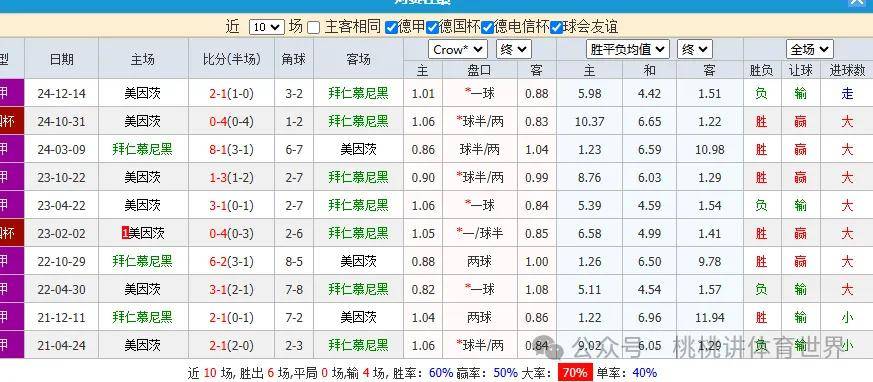This screenshot has width=873, height=382.
Task: Click handicap *一球 in 24-12-14 row
Action: pyautogui.click(x=479, y=94)
